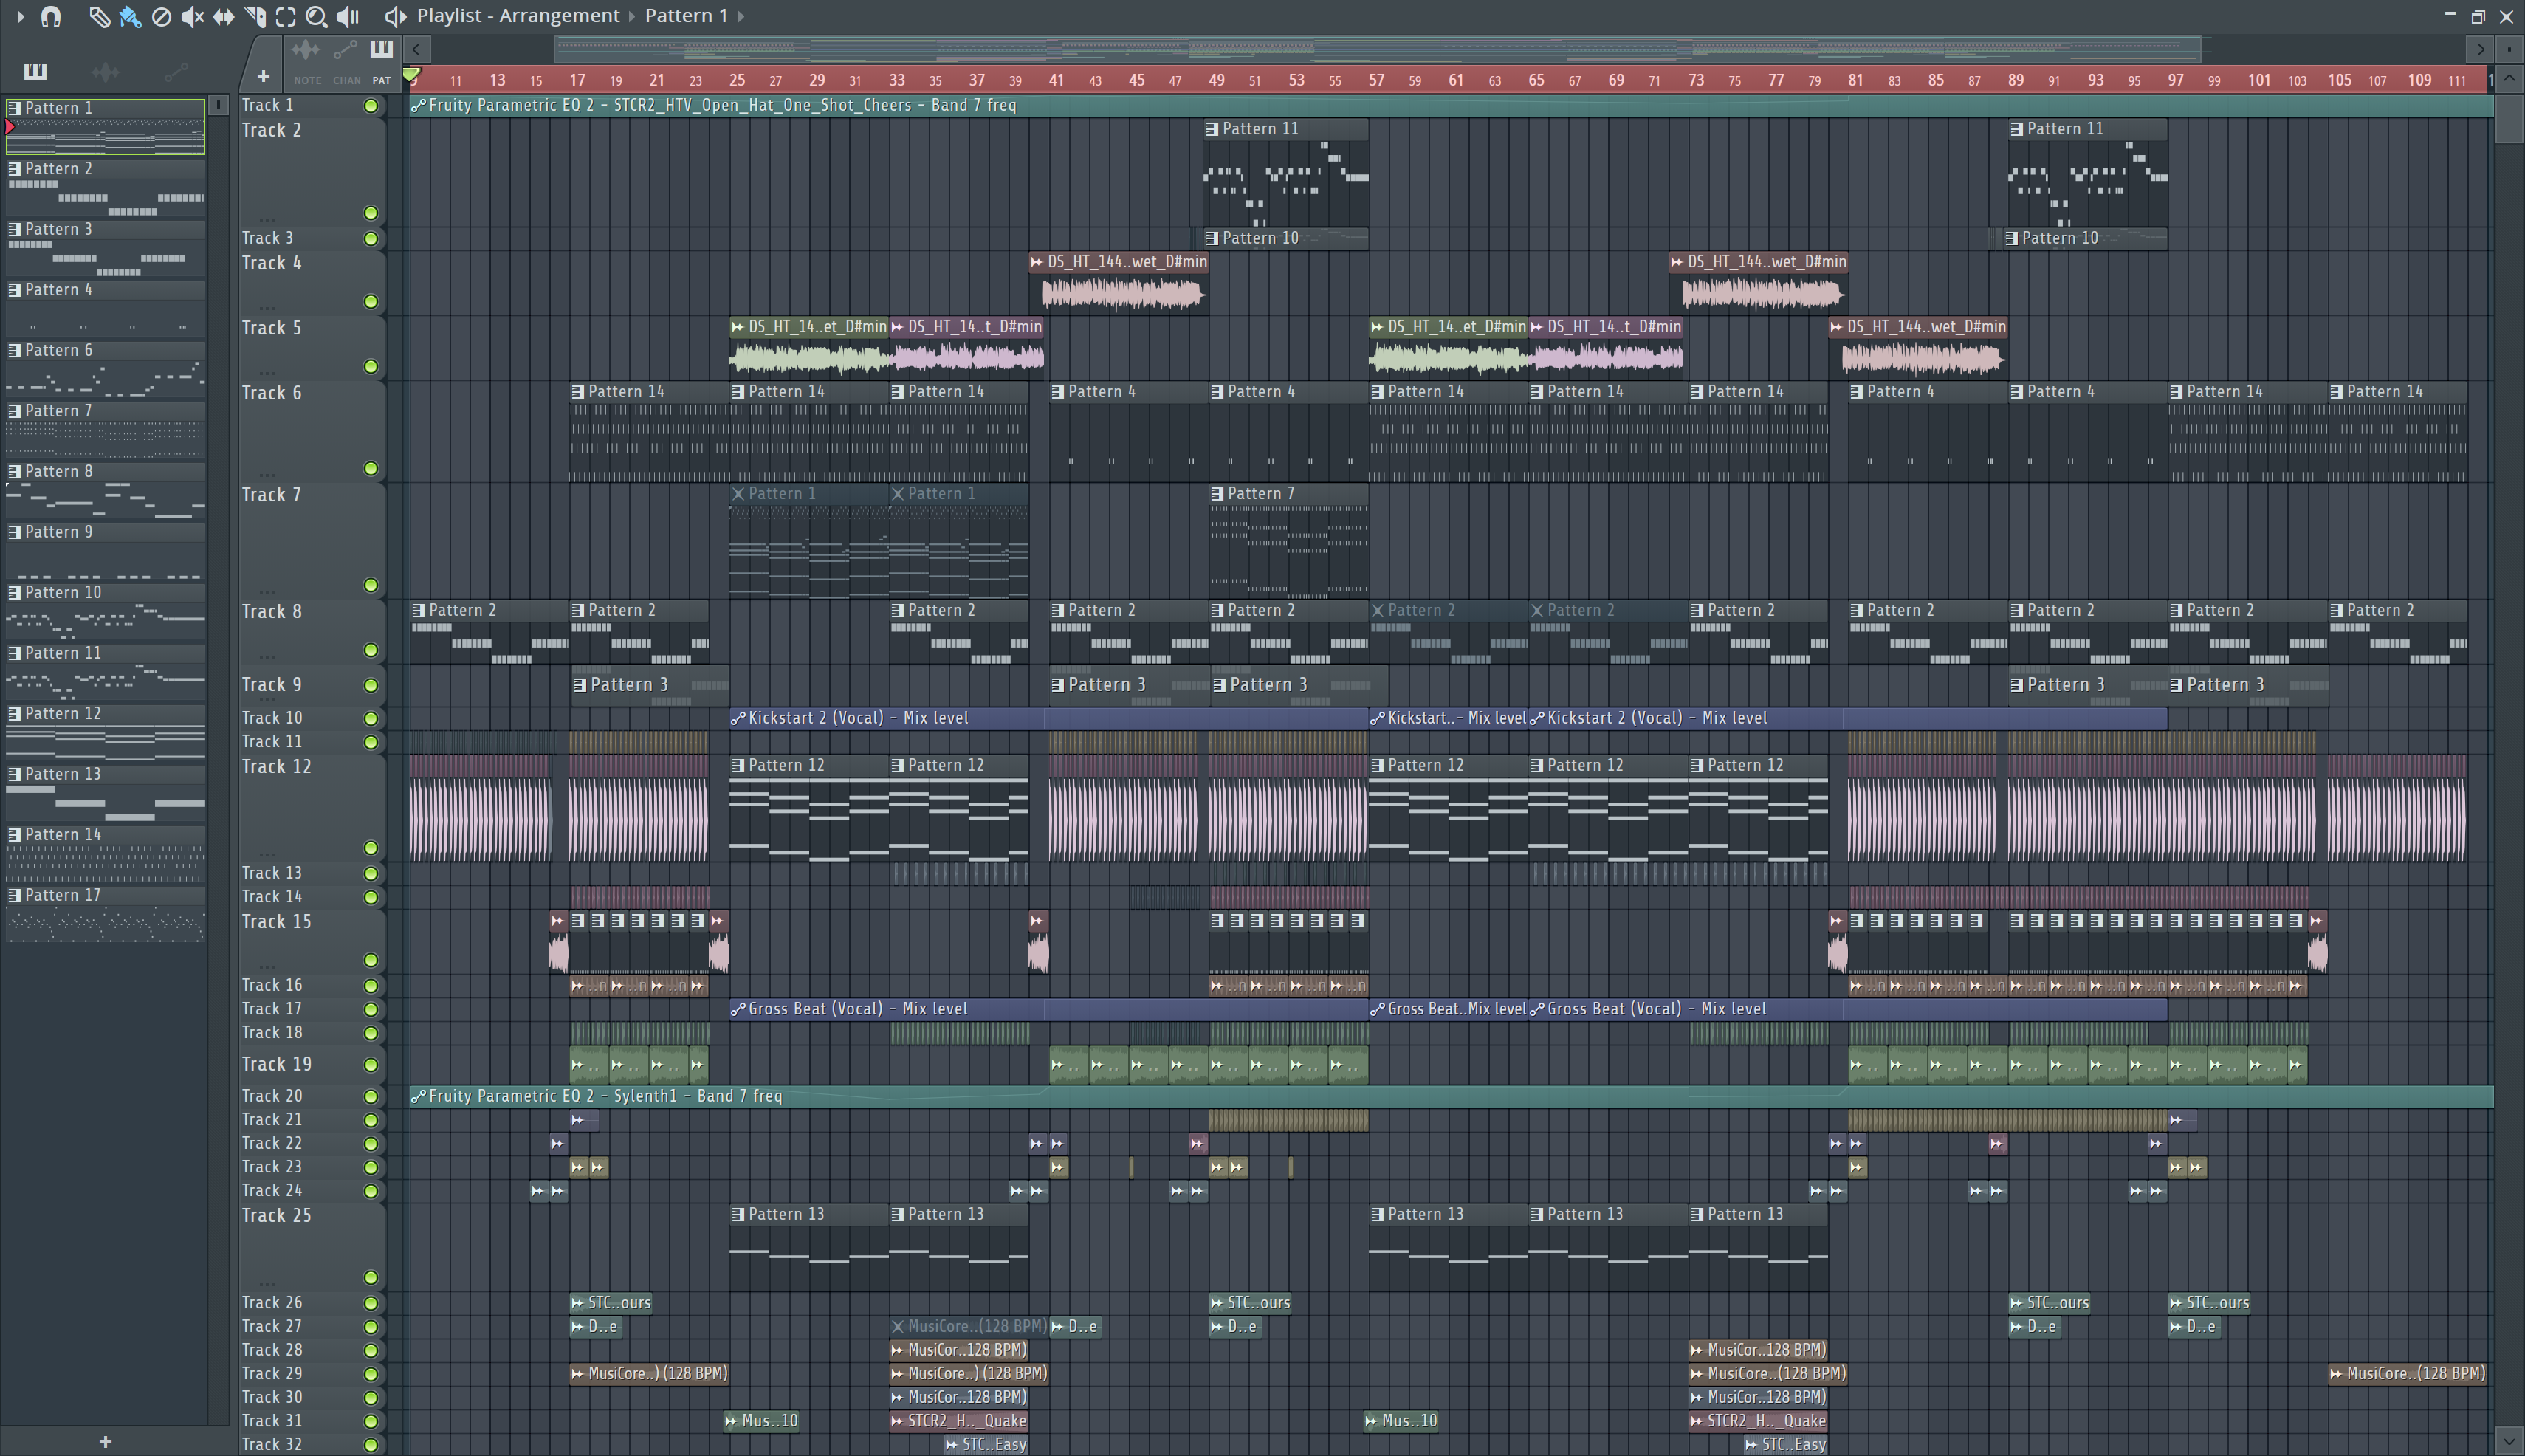Click the Playlist - Arrangement title
Viewport: 2525px width, 1456px height.
tap(518, 16)
